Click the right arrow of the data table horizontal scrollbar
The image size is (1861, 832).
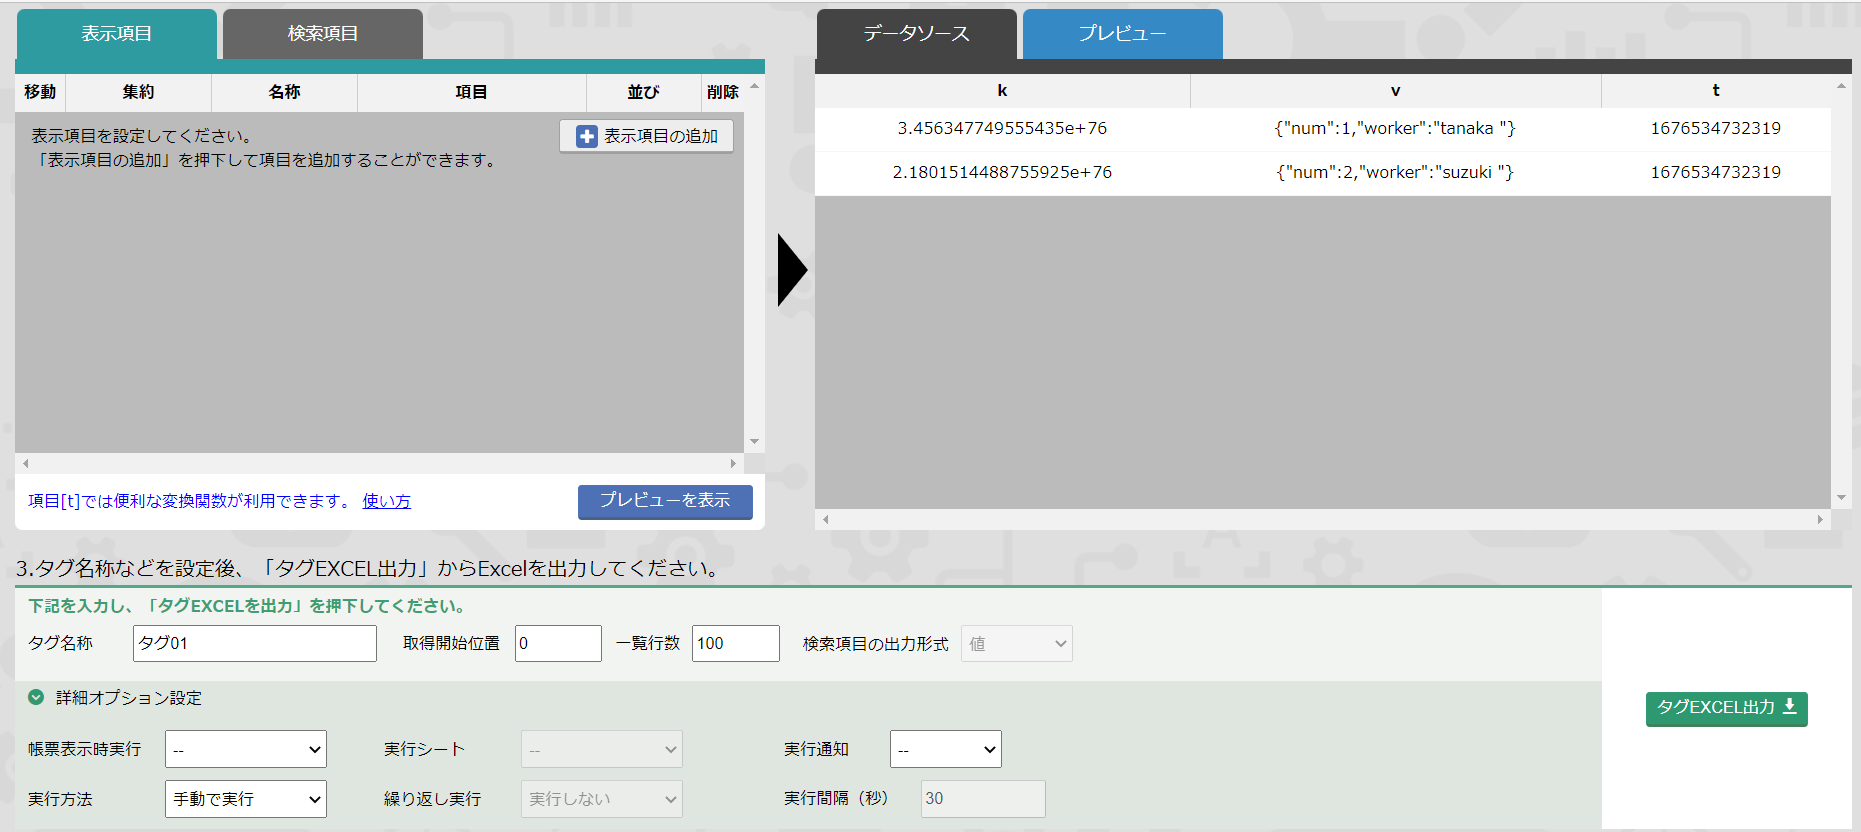tap(1820, 520)
